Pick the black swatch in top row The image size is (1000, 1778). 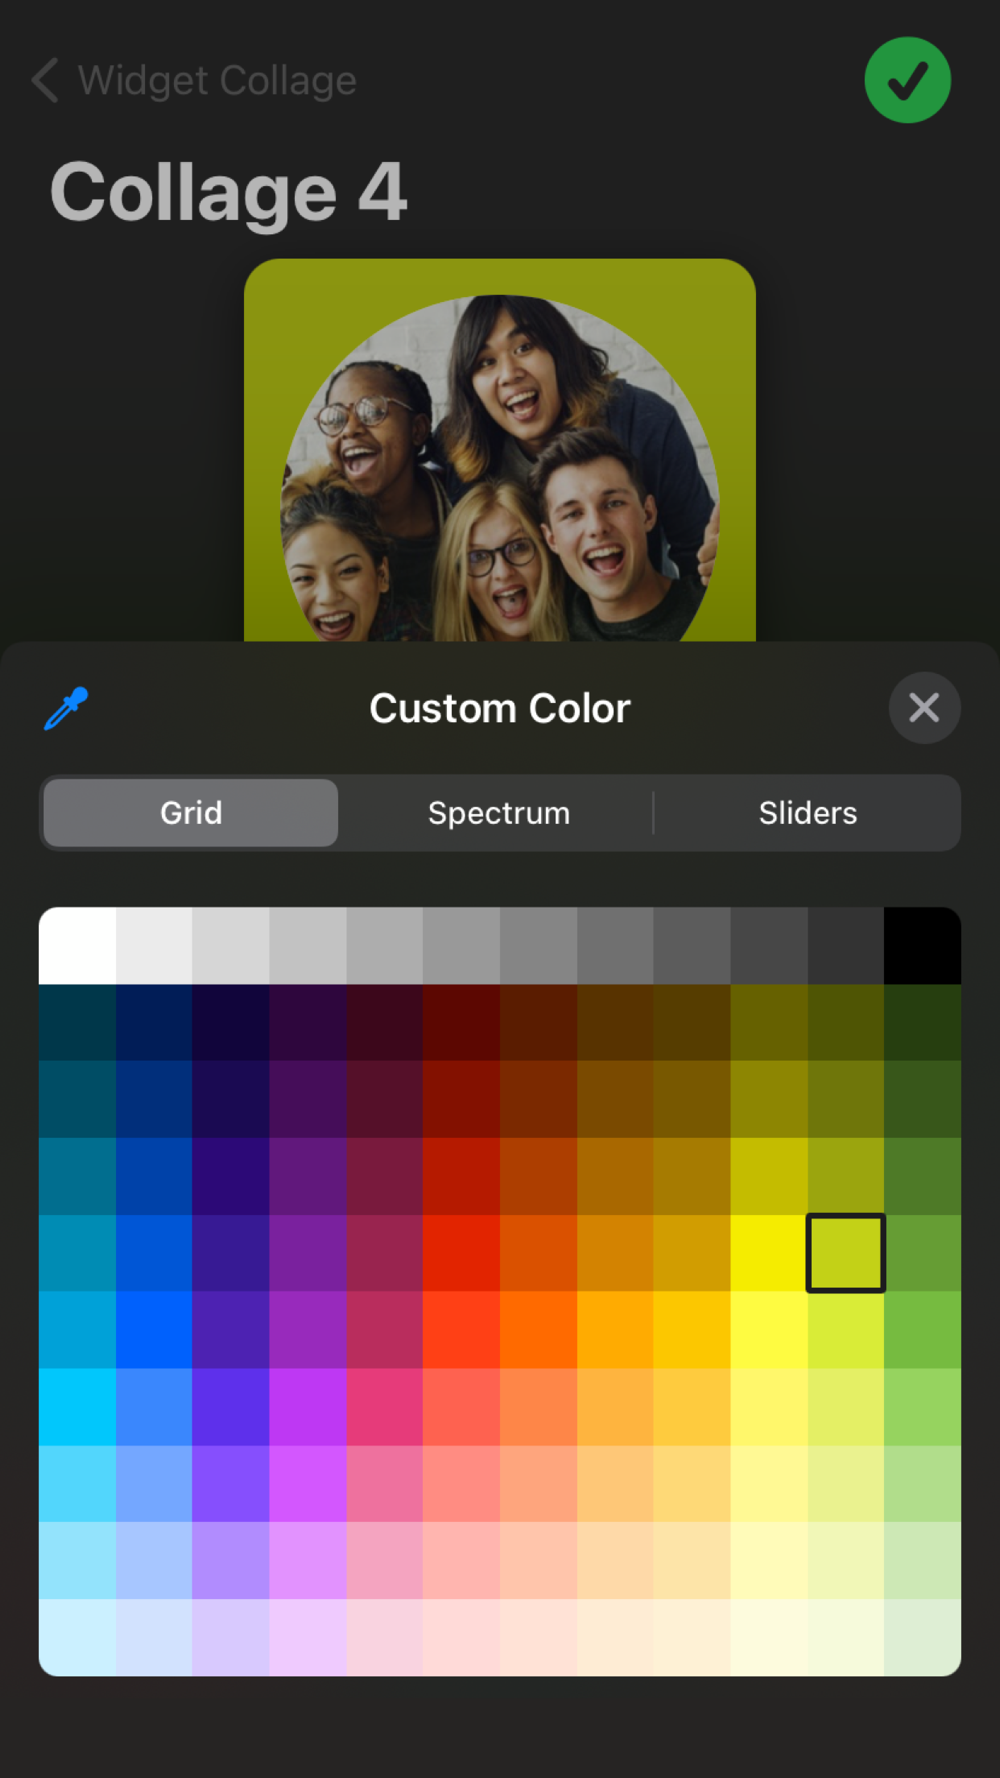point(922,946)
